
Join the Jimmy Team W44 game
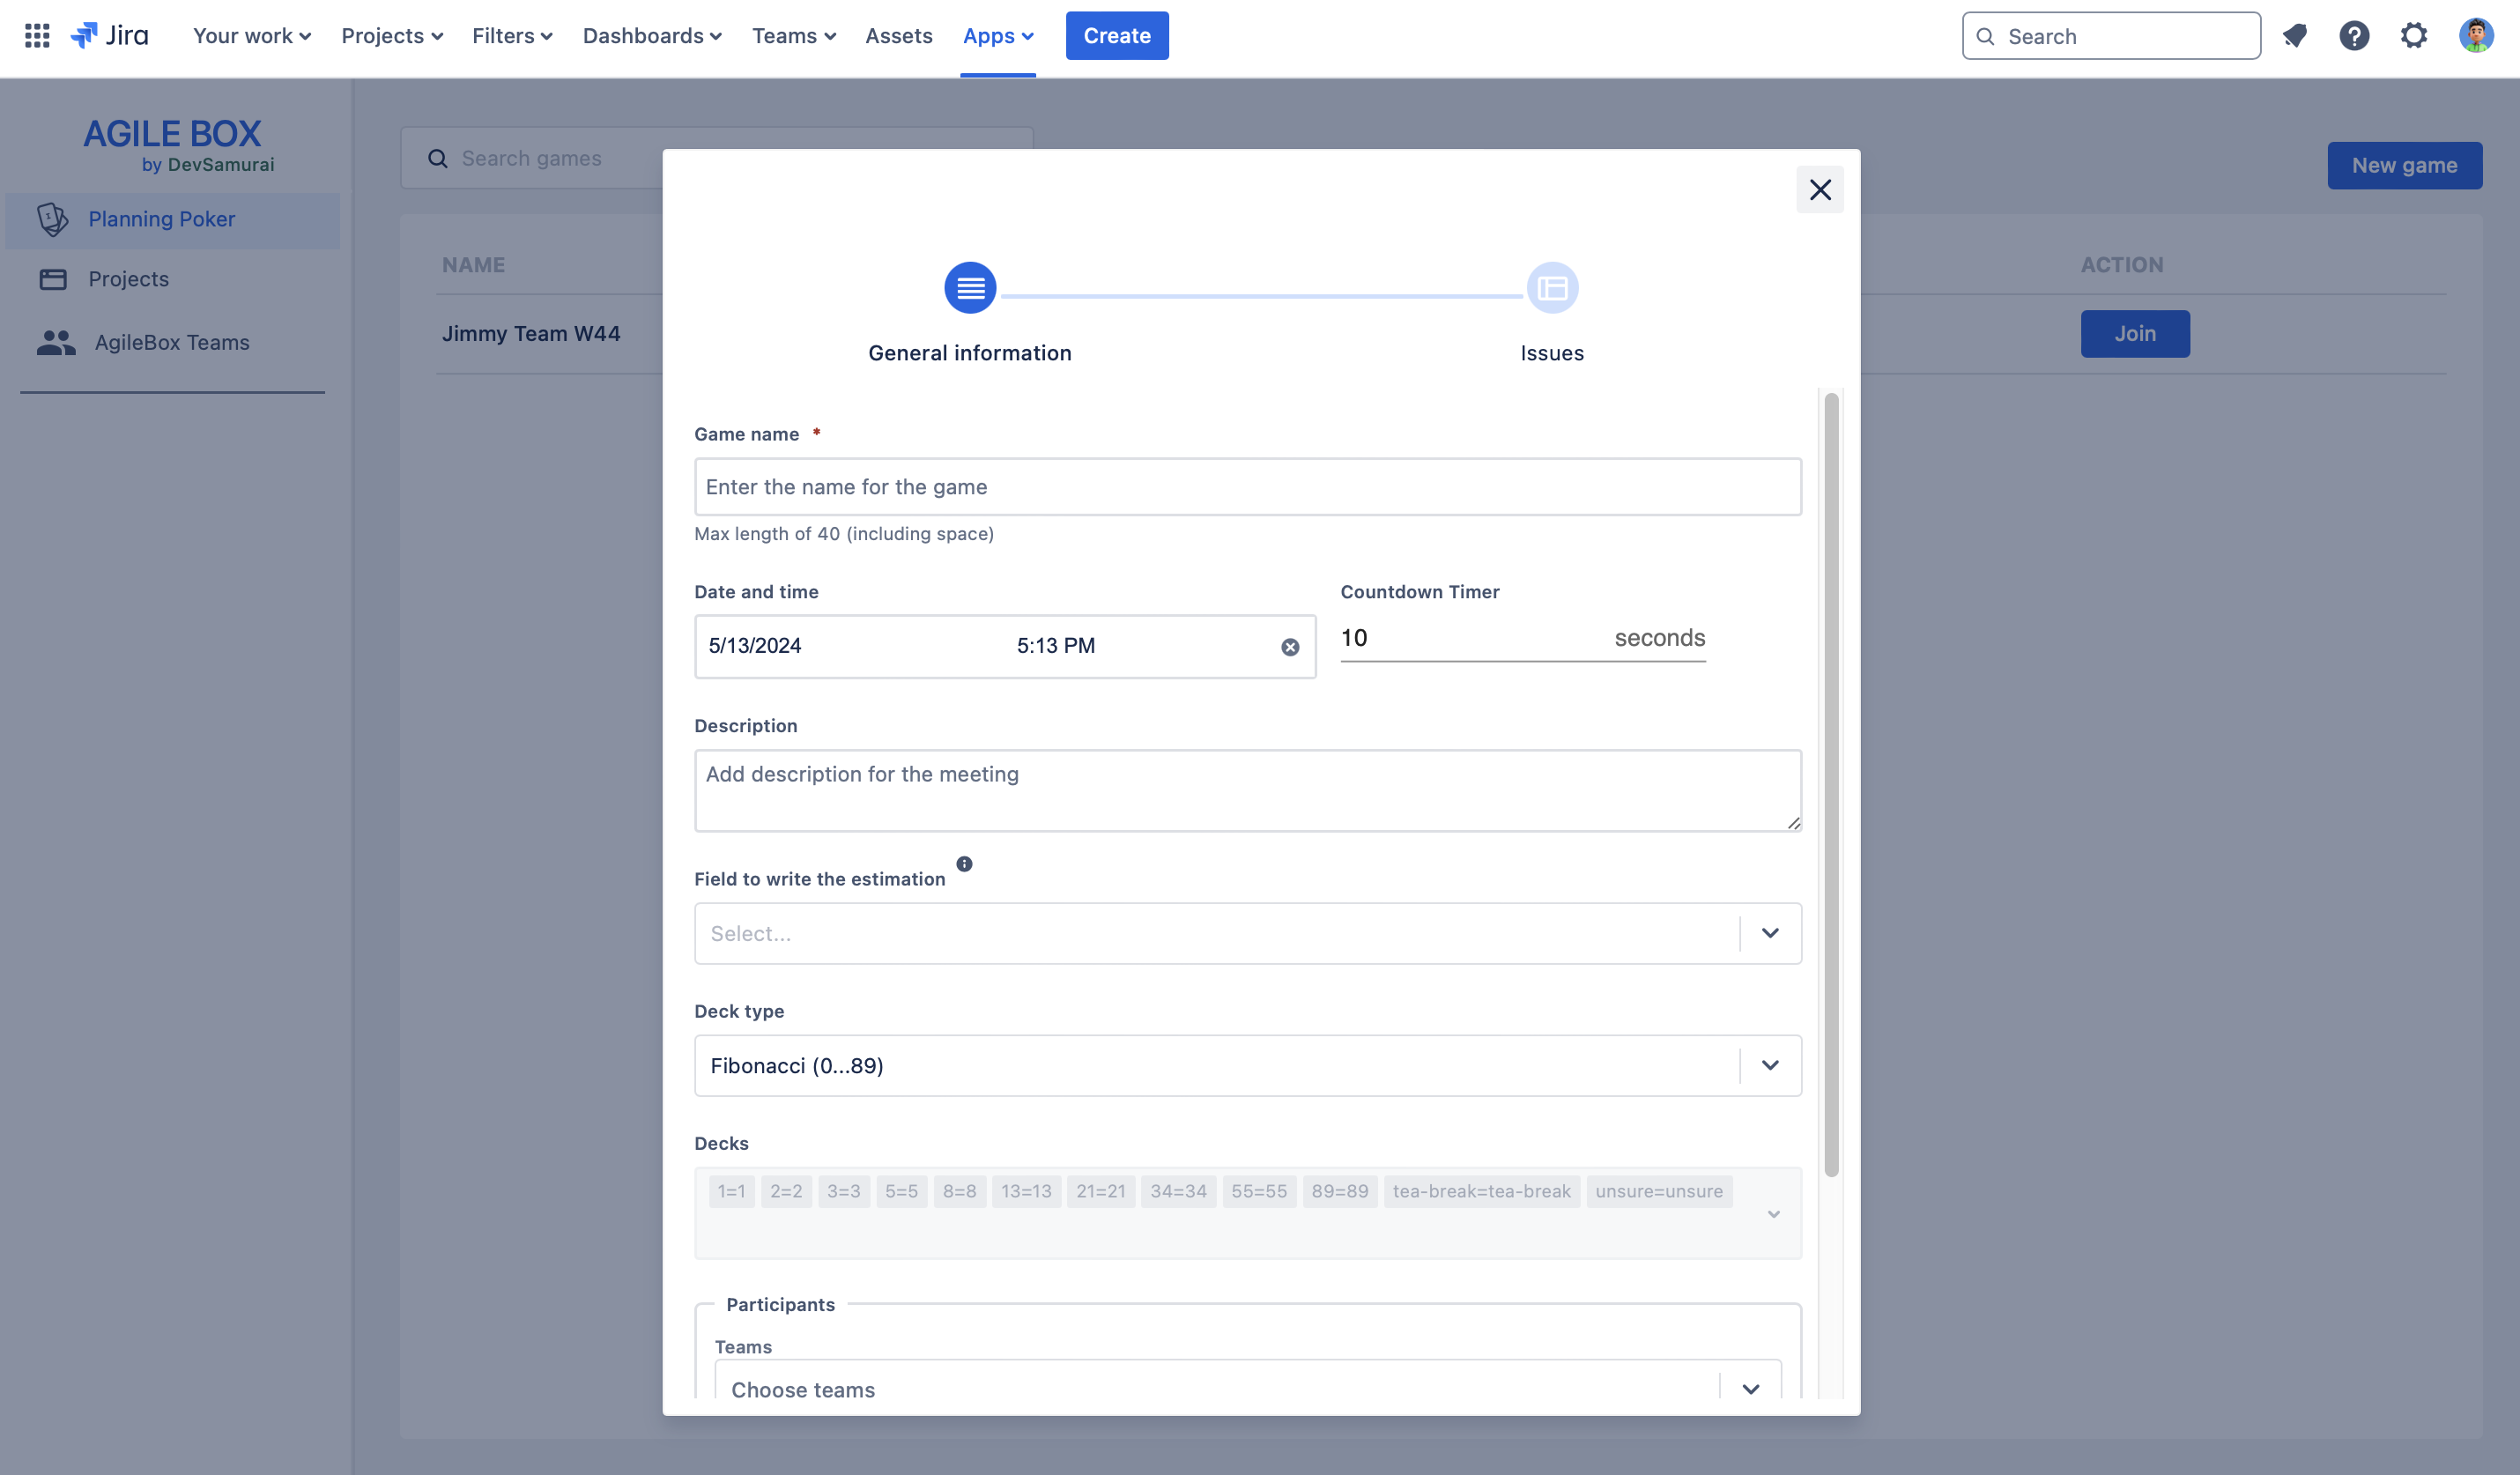[2135, 333]
